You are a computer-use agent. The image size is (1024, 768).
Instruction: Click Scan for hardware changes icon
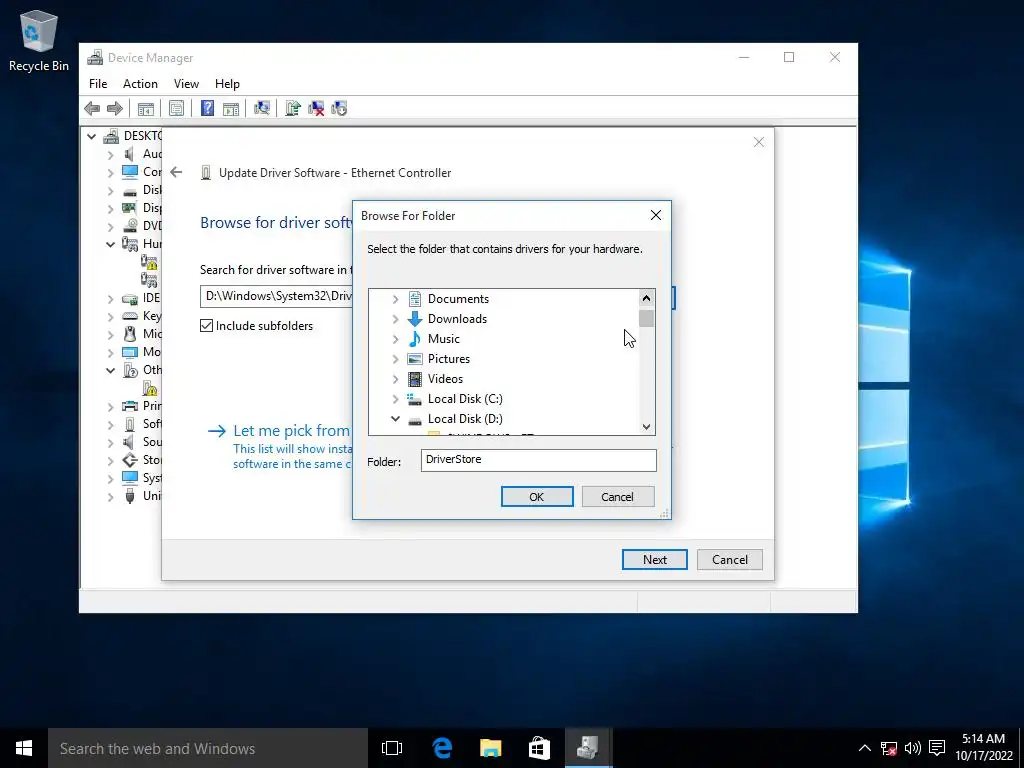262,108
